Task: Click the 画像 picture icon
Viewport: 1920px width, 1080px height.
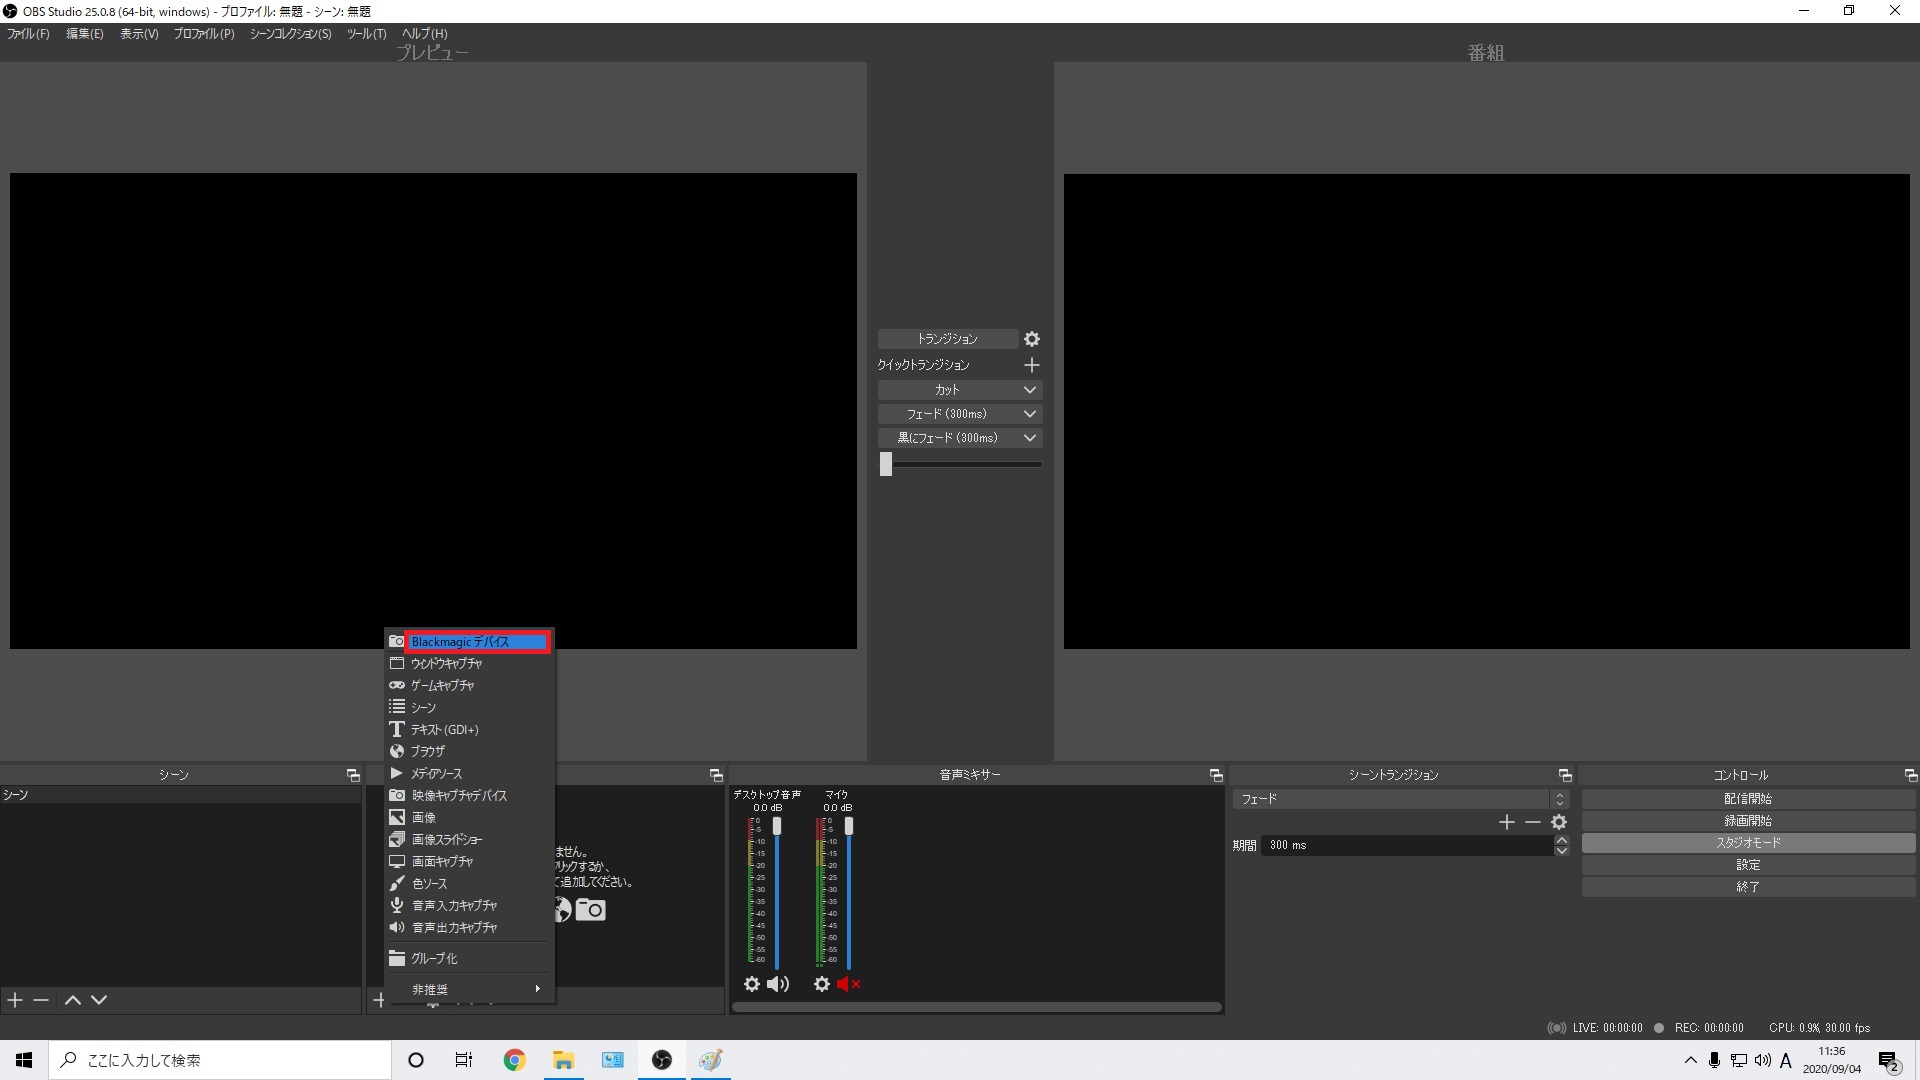Action: pos(397,817)
